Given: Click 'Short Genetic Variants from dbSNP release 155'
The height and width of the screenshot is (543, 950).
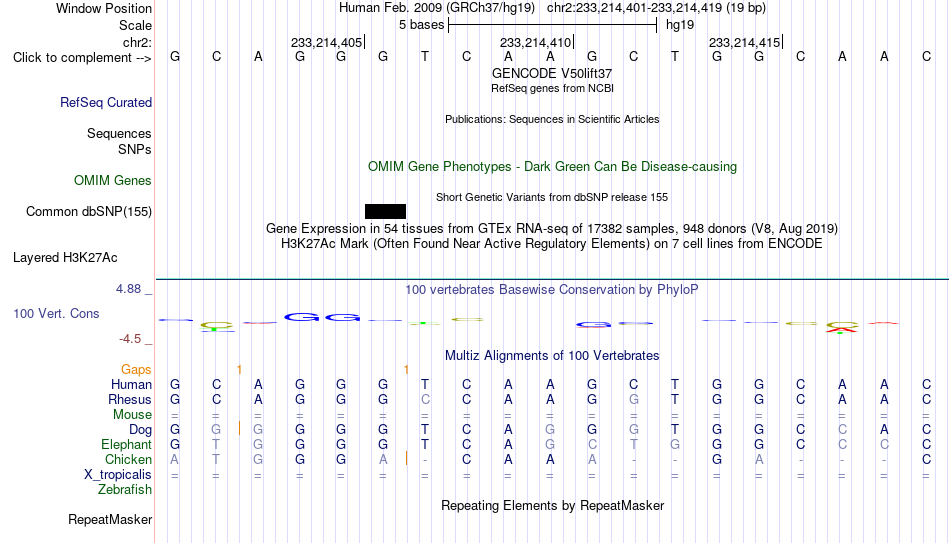Looking at the screenshot, I should point(552,198).
